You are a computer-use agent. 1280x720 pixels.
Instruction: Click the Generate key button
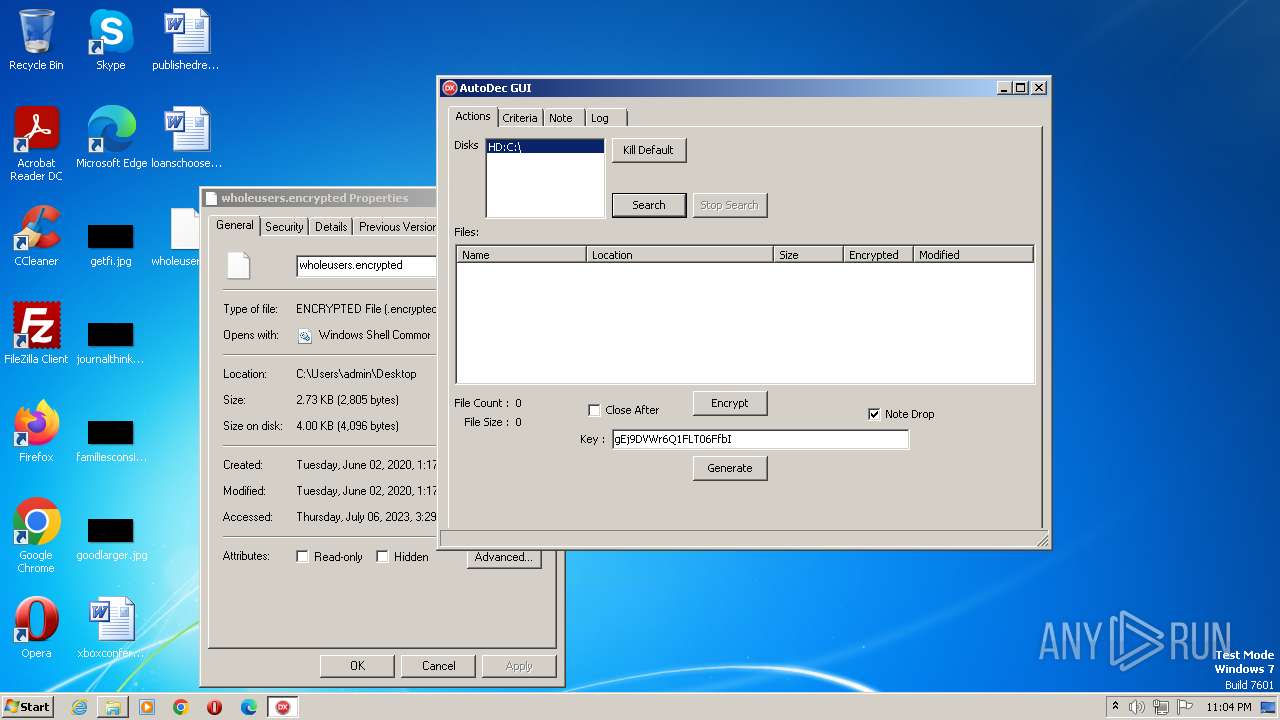[730, 468]
